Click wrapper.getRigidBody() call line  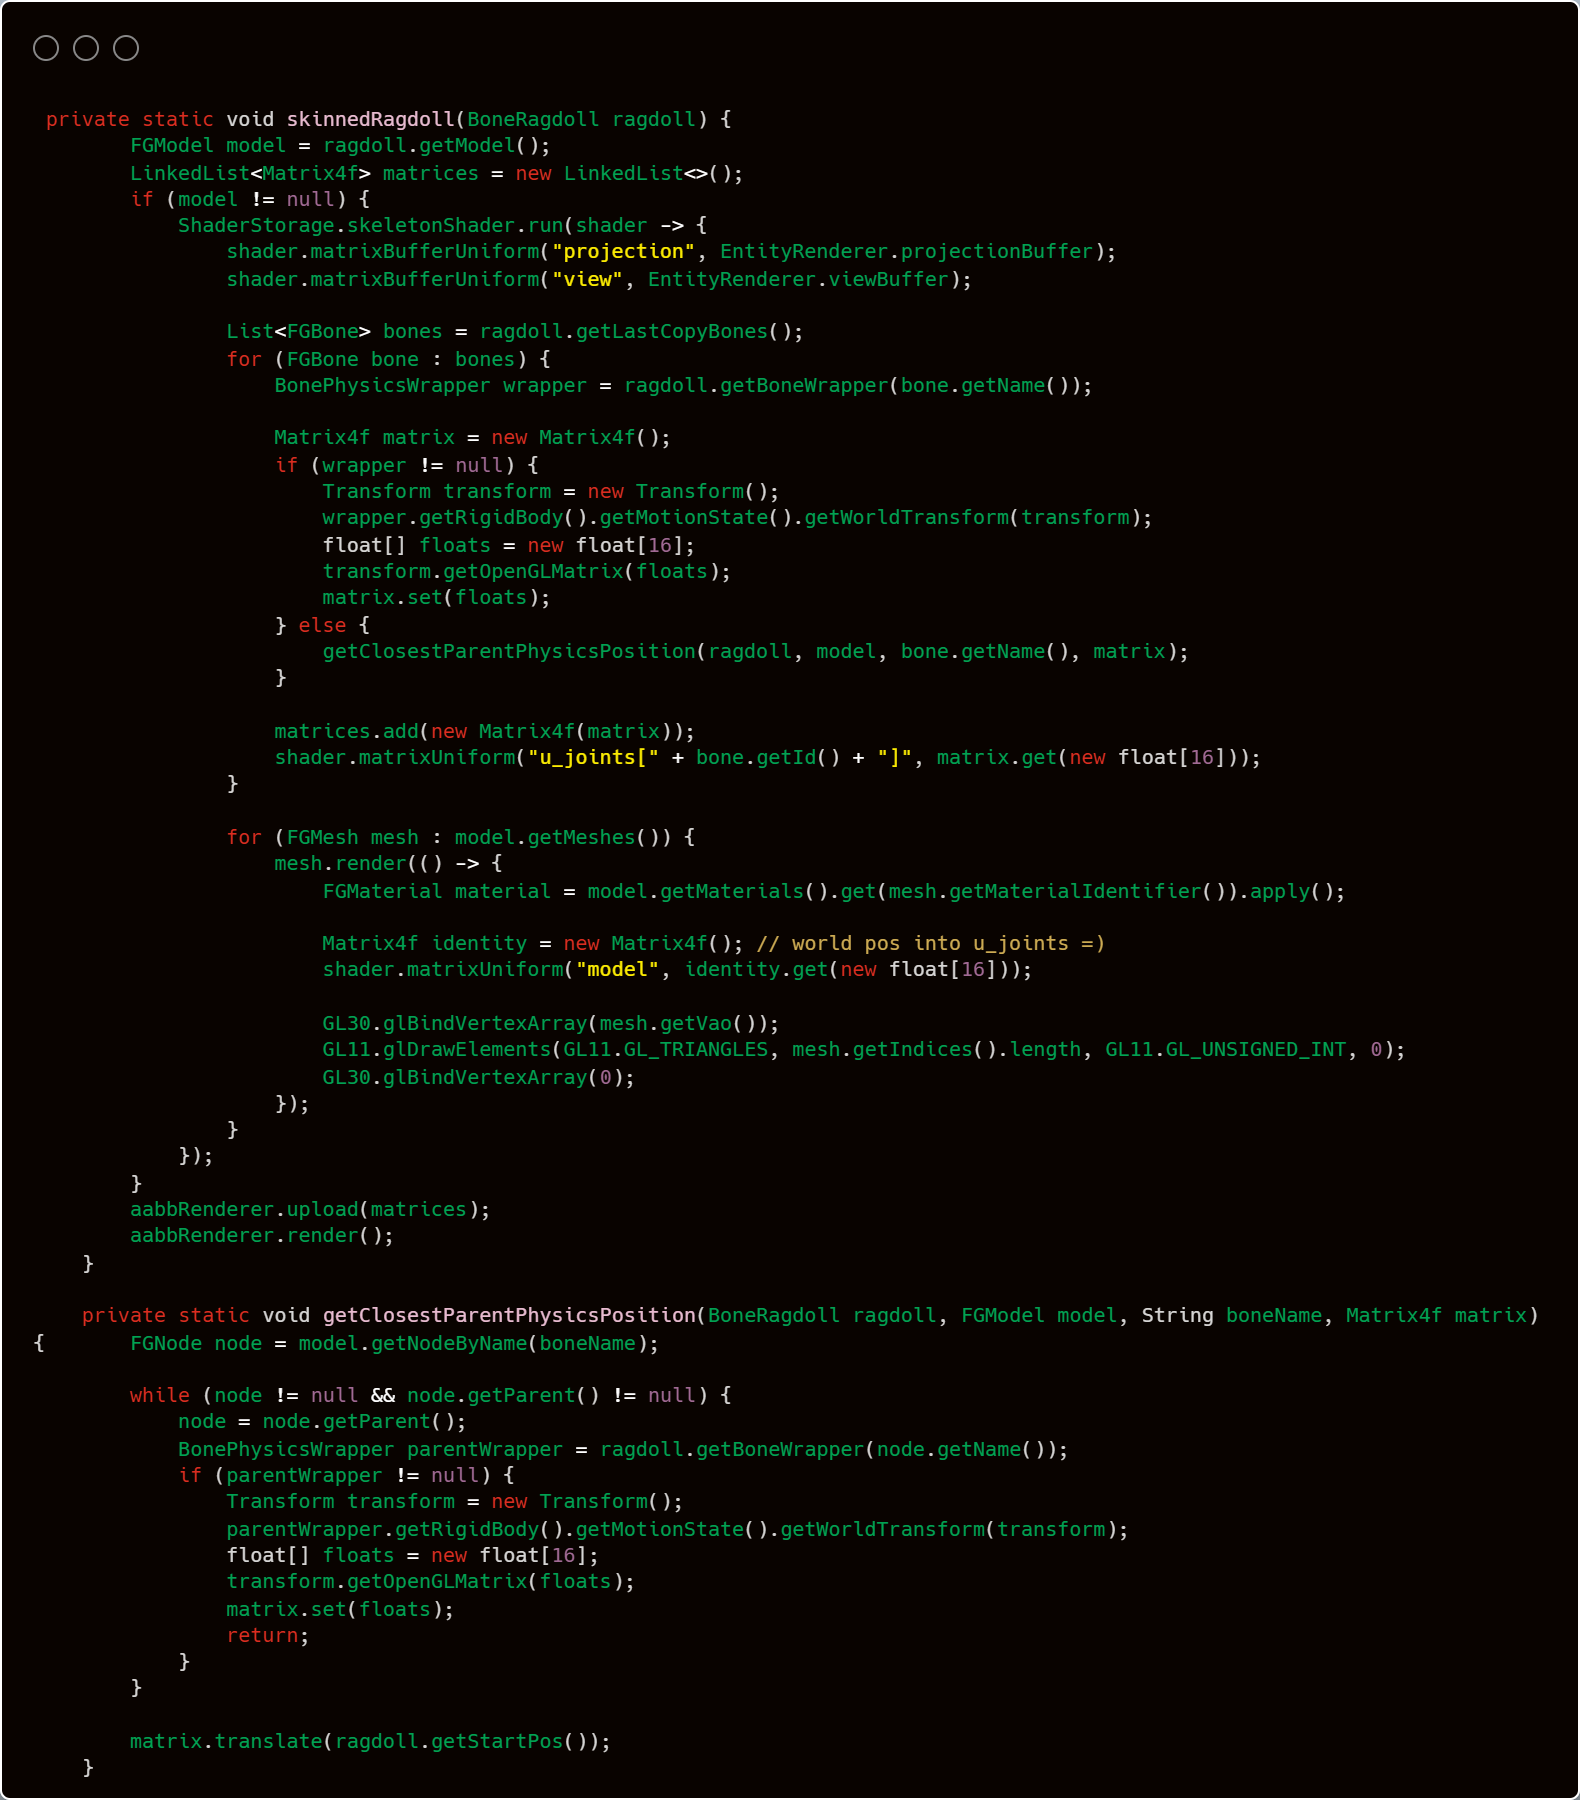738,517
